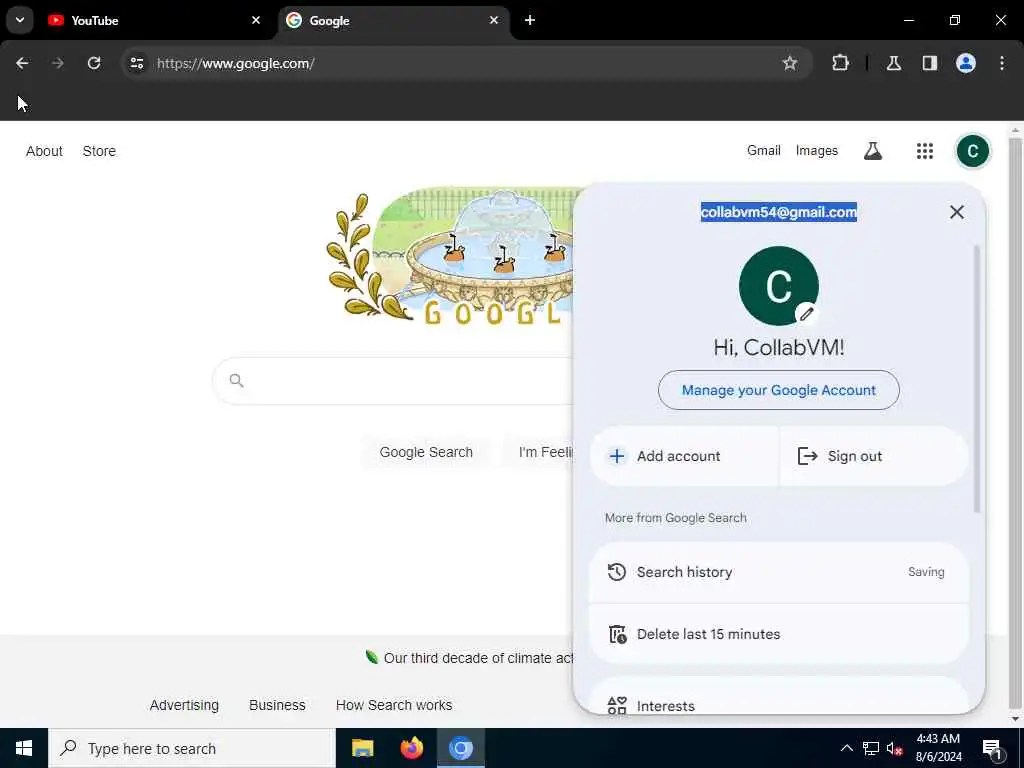Close the Google tab
Image resolution: width=1024 pixels, height=768 pixels.
(494, 20)
